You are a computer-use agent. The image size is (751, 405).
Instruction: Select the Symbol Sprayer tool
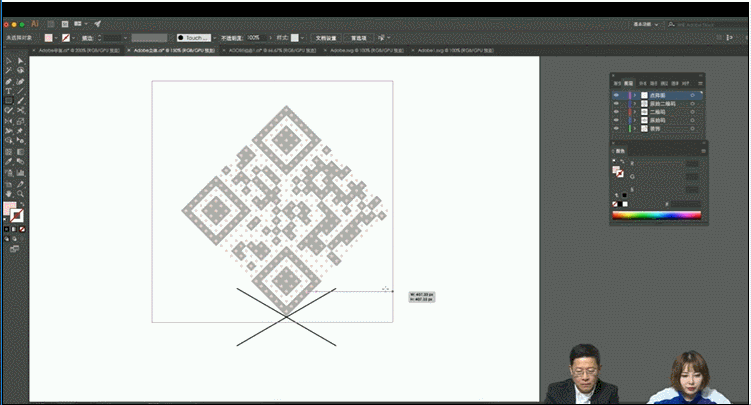[x=9, y=173]
